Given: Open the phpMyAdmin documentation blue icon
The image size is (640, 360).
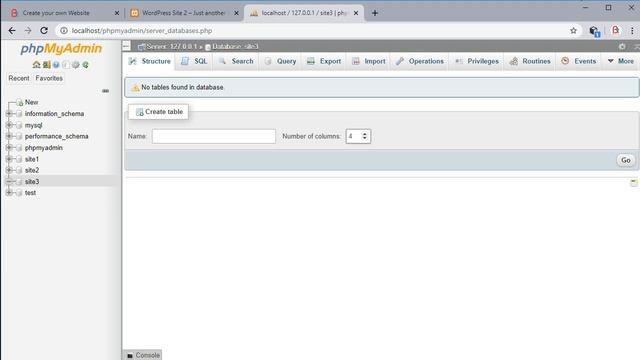Looking at the screenshot, I should point(56,64).
